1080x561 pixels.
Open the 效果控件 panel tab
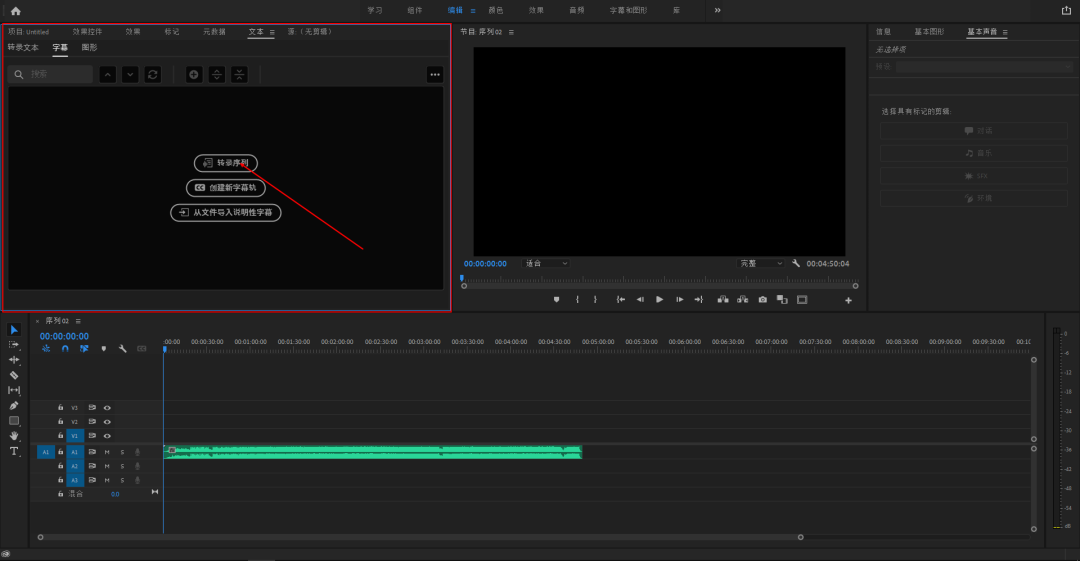87,32
